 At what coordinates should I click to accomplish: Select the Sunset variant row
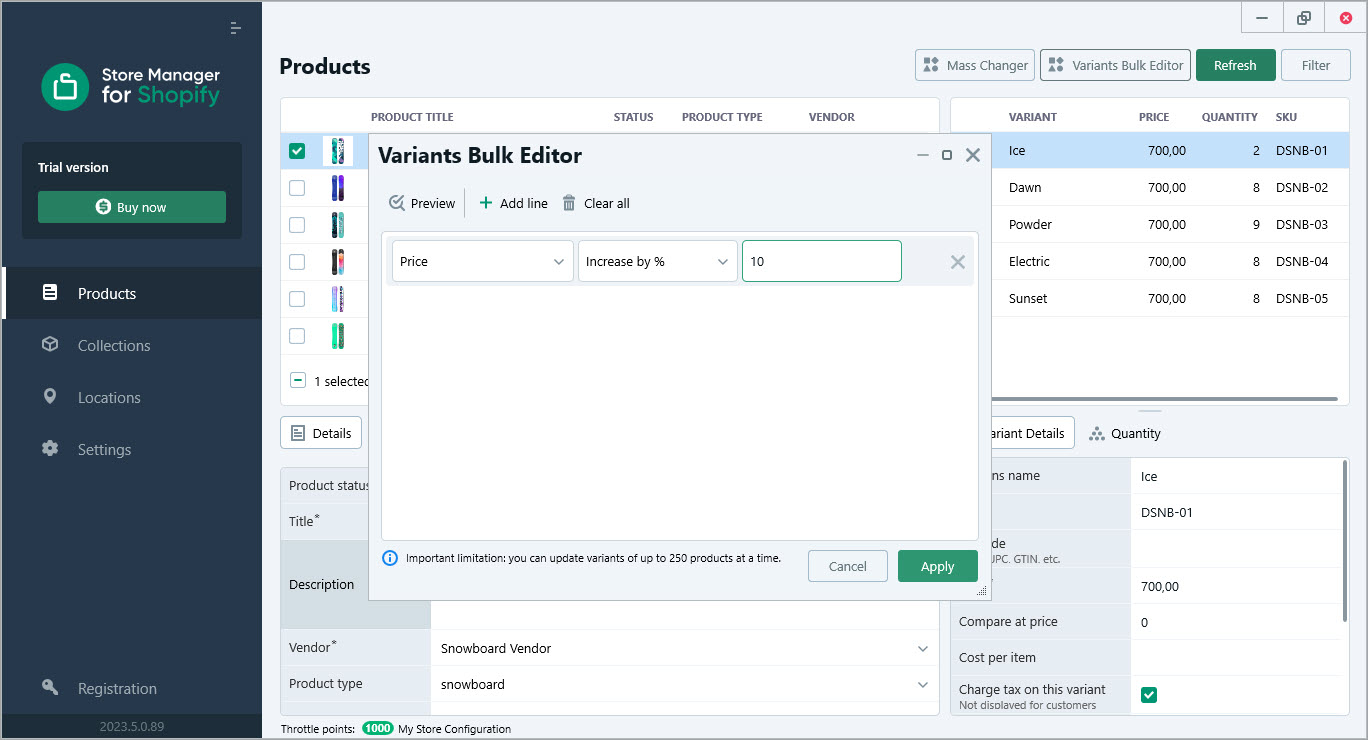pos(1170,298)
